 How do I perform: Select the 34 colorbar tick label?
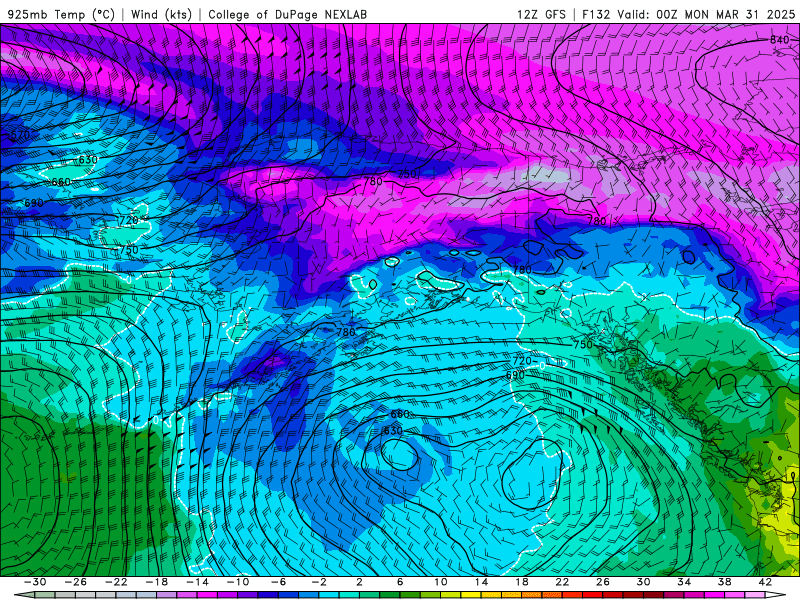pyautogui.click(x=684, y=582)
